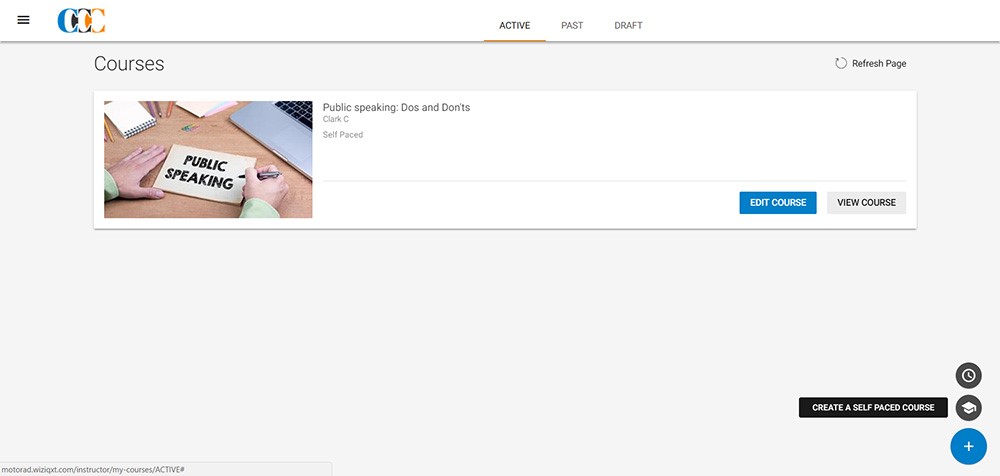Open the hamburger navigation menu
Screen dimensions: 1000x476
click(24, 20)
